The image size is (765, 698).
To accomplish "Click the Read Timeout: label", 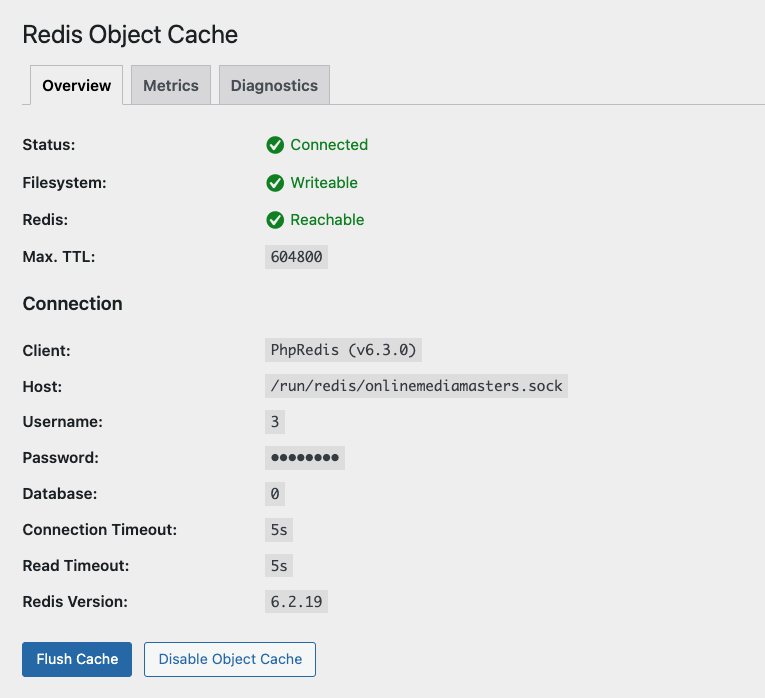I will (x=76, y=566).
